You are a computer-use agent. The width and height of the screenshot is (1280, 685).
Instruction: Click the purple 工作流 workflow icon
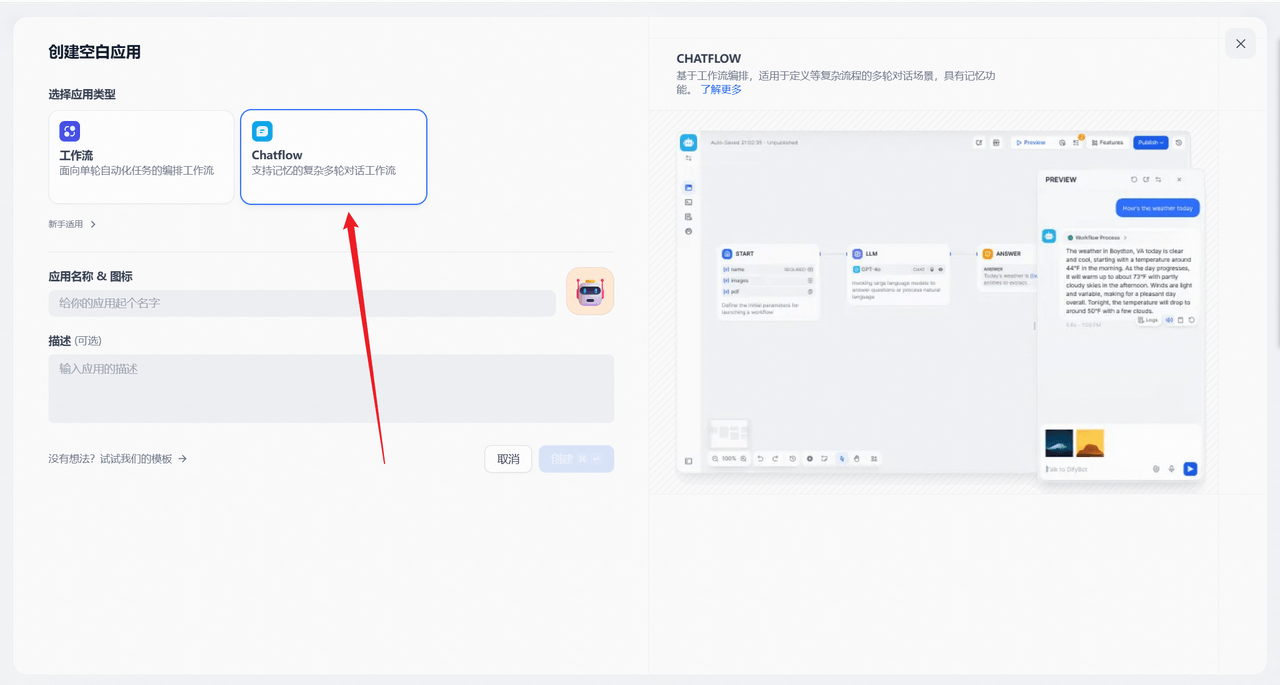70,131
